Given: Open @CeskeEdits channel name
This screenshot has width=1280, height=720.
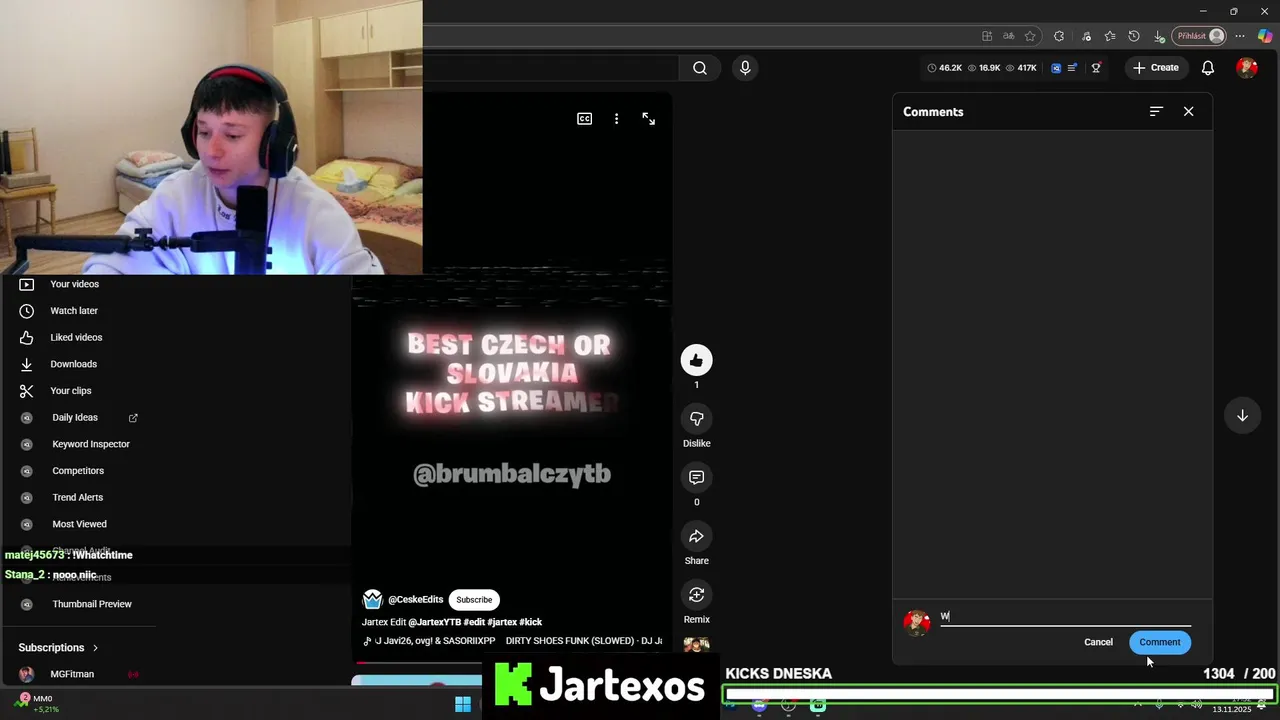Looking at the screenshot, I should tap(415, 600).
